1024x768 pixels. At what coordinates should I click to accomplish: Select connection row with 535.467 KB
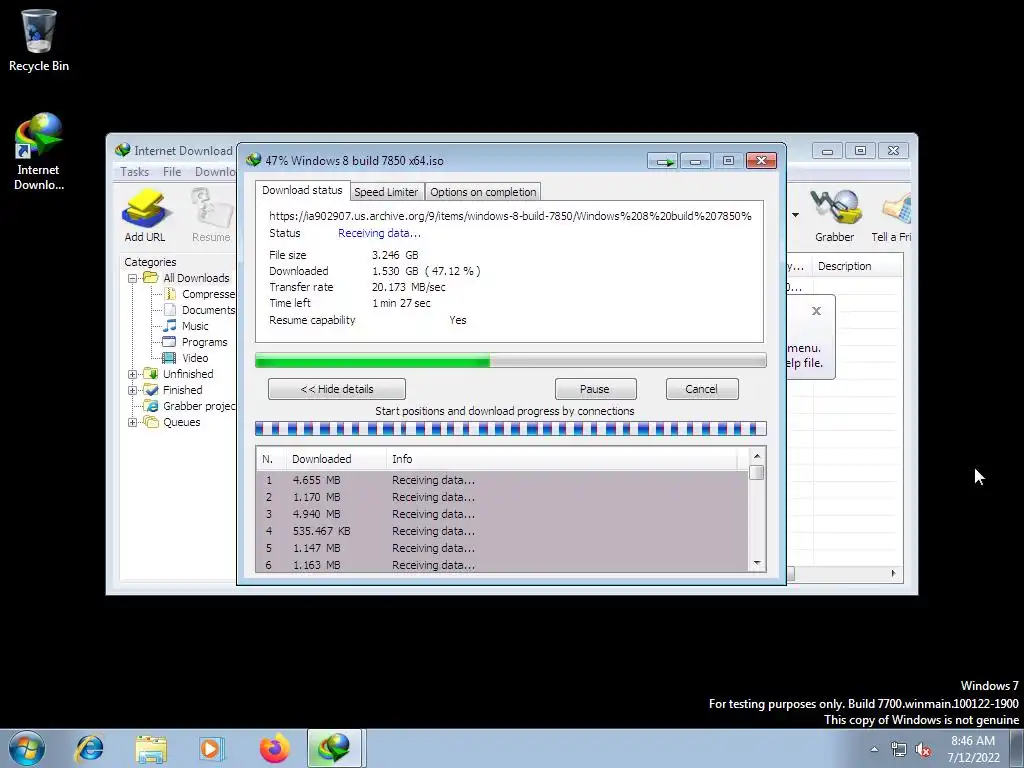tap(502, 531)
